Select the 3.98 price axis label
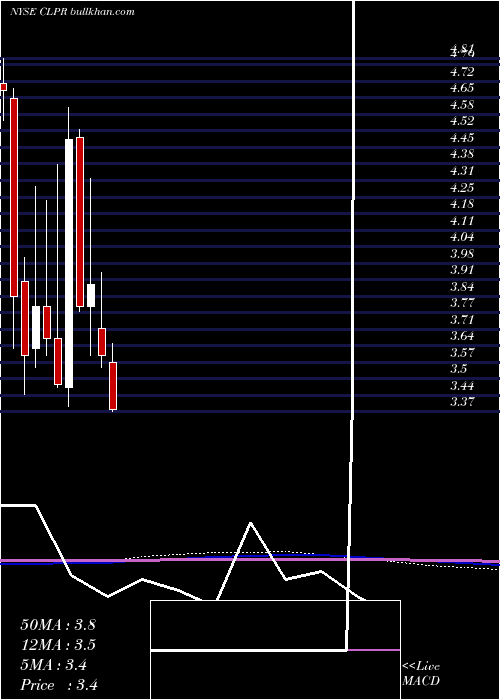 (462, 254)
